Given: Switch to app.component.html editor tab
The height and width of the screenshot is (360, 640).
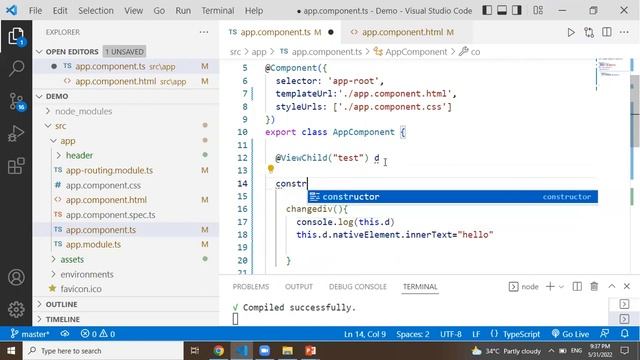Looking at the screenshot, I should click(407, 32).
